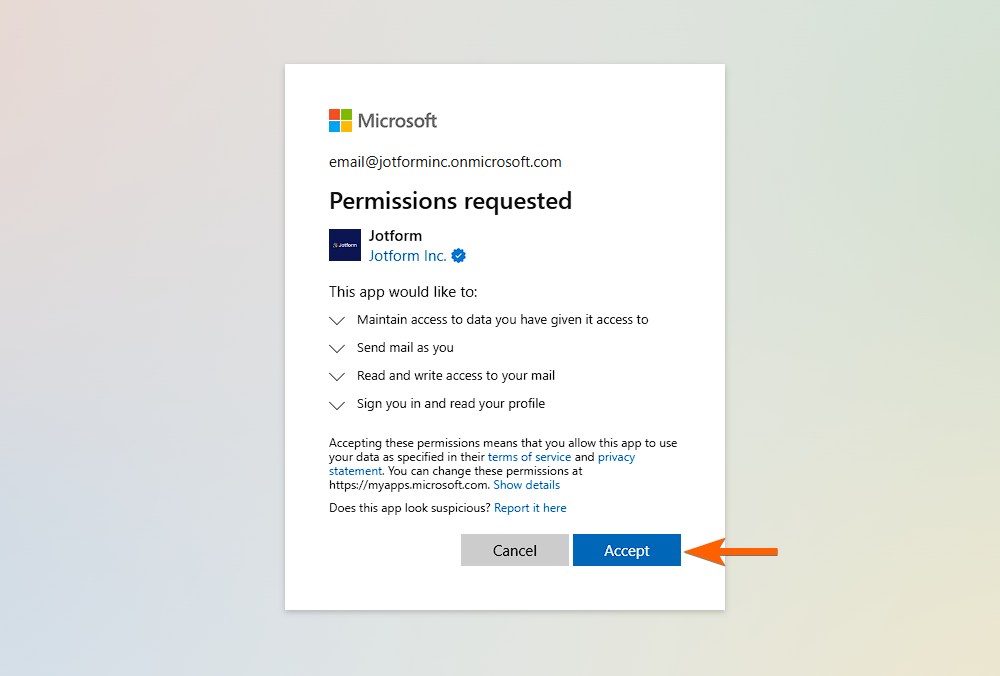
Task: Open the terms of service link
Action: (x=529, y=457)
